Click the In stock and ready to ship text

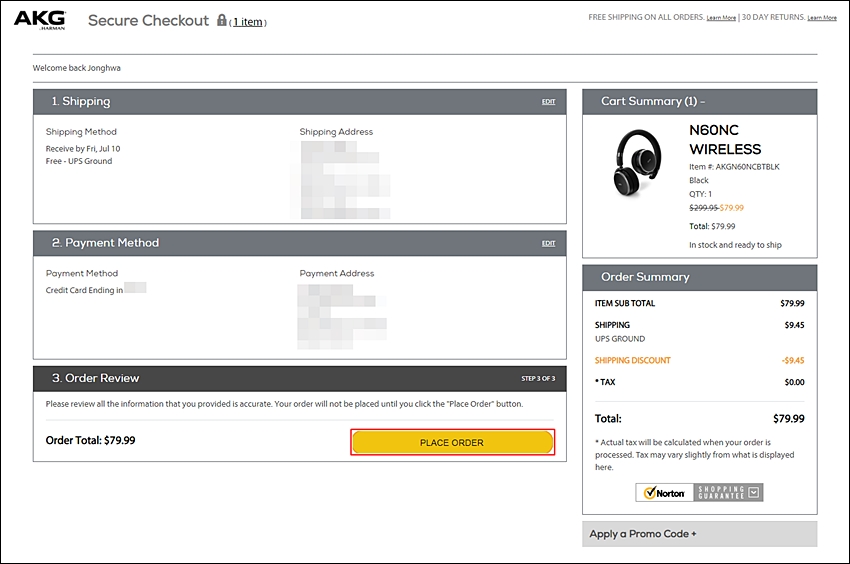(736, 245)
